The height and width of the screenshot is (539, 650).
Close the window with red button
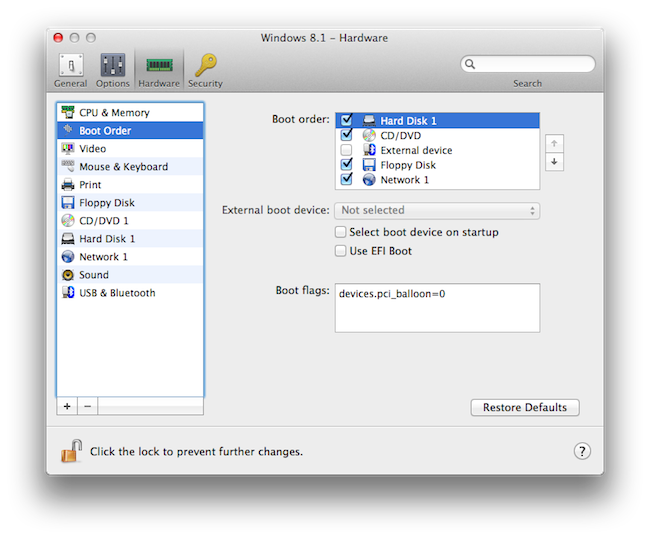(x=58, y=38)
